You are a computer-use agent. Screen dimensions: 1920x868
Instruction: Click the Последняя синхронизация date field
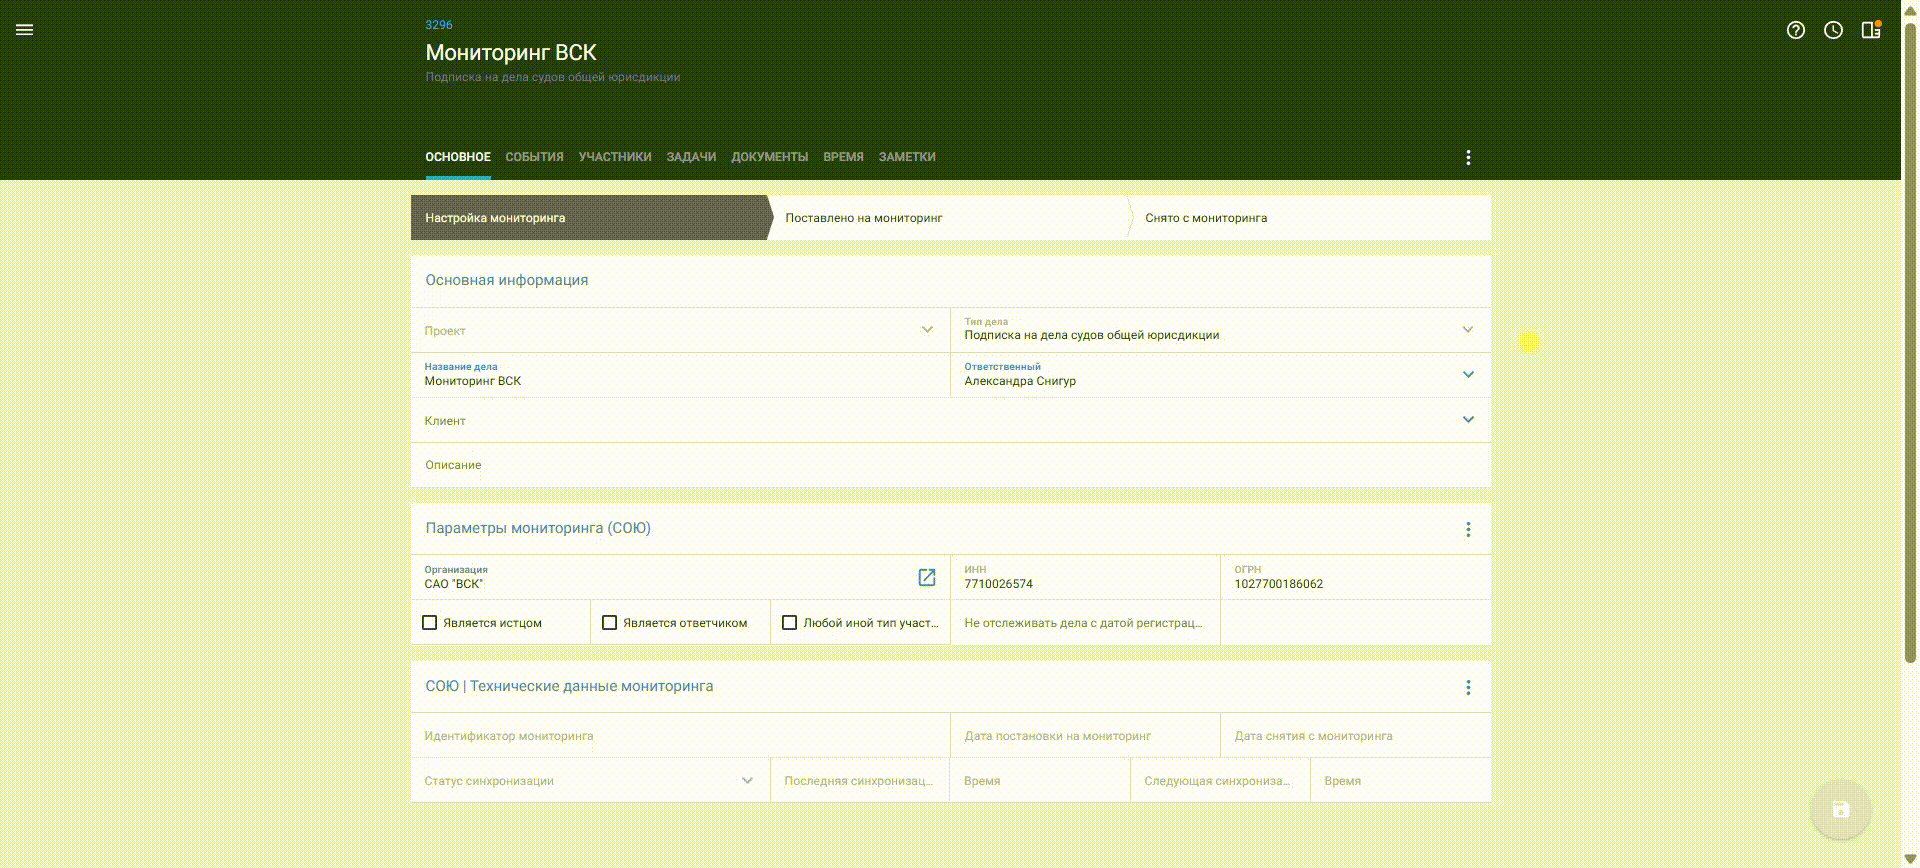pyautogui.click(x=860, y=780)
